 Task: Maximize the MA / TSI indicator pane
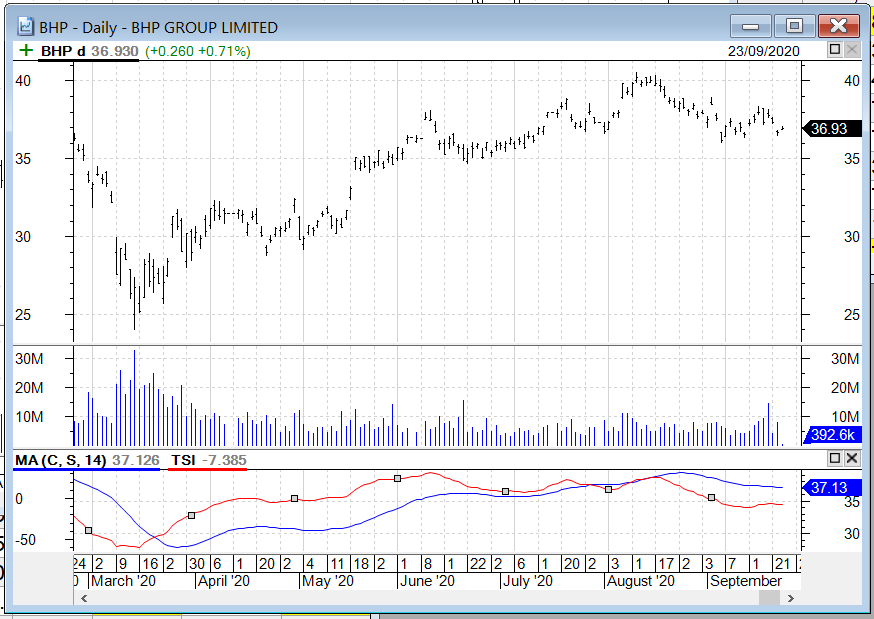(834, 458)
